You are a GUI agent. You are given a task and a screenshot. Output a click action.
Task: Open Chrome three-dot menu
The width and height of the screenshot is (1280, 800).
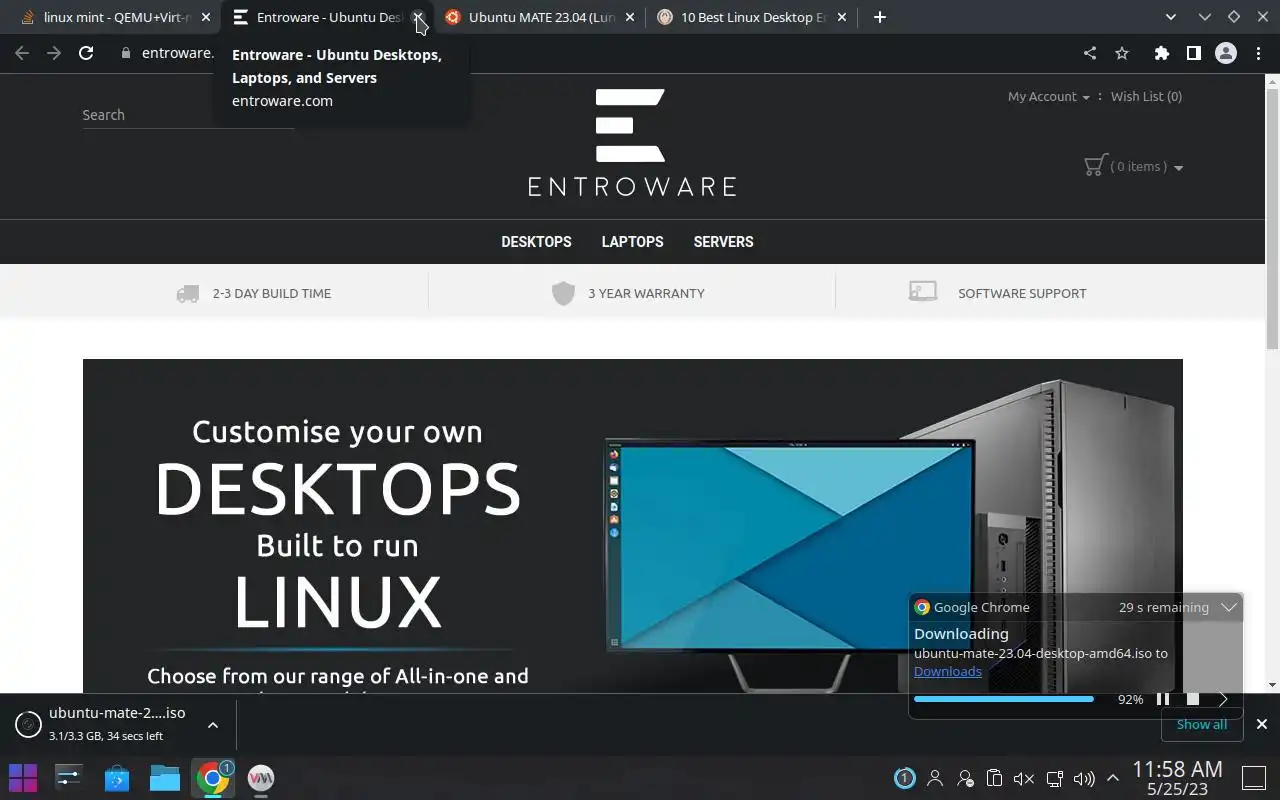tap(1259, 53)
